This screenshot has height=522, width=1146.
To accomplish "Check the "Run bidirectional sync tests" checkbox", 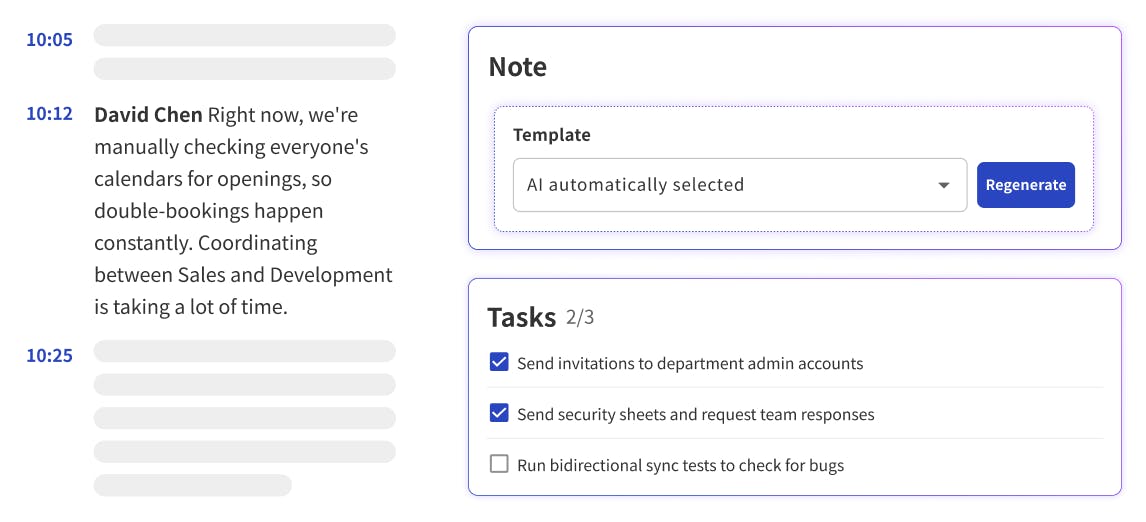I will tap(499, 464).
